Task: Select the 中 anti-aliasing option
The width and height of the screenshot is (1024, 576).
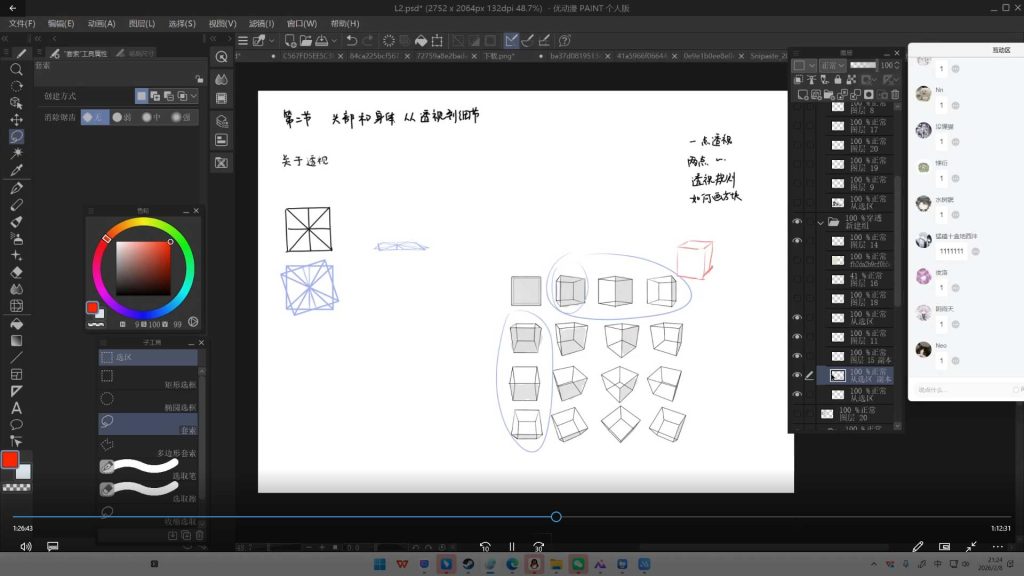Action: [x=152, y=117]
